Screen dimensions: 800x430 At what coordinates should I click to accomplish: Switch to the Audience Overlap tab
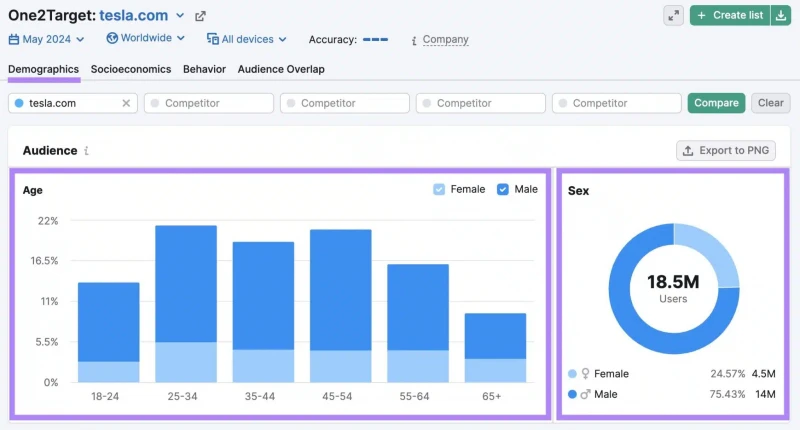[x=281, y=69]
